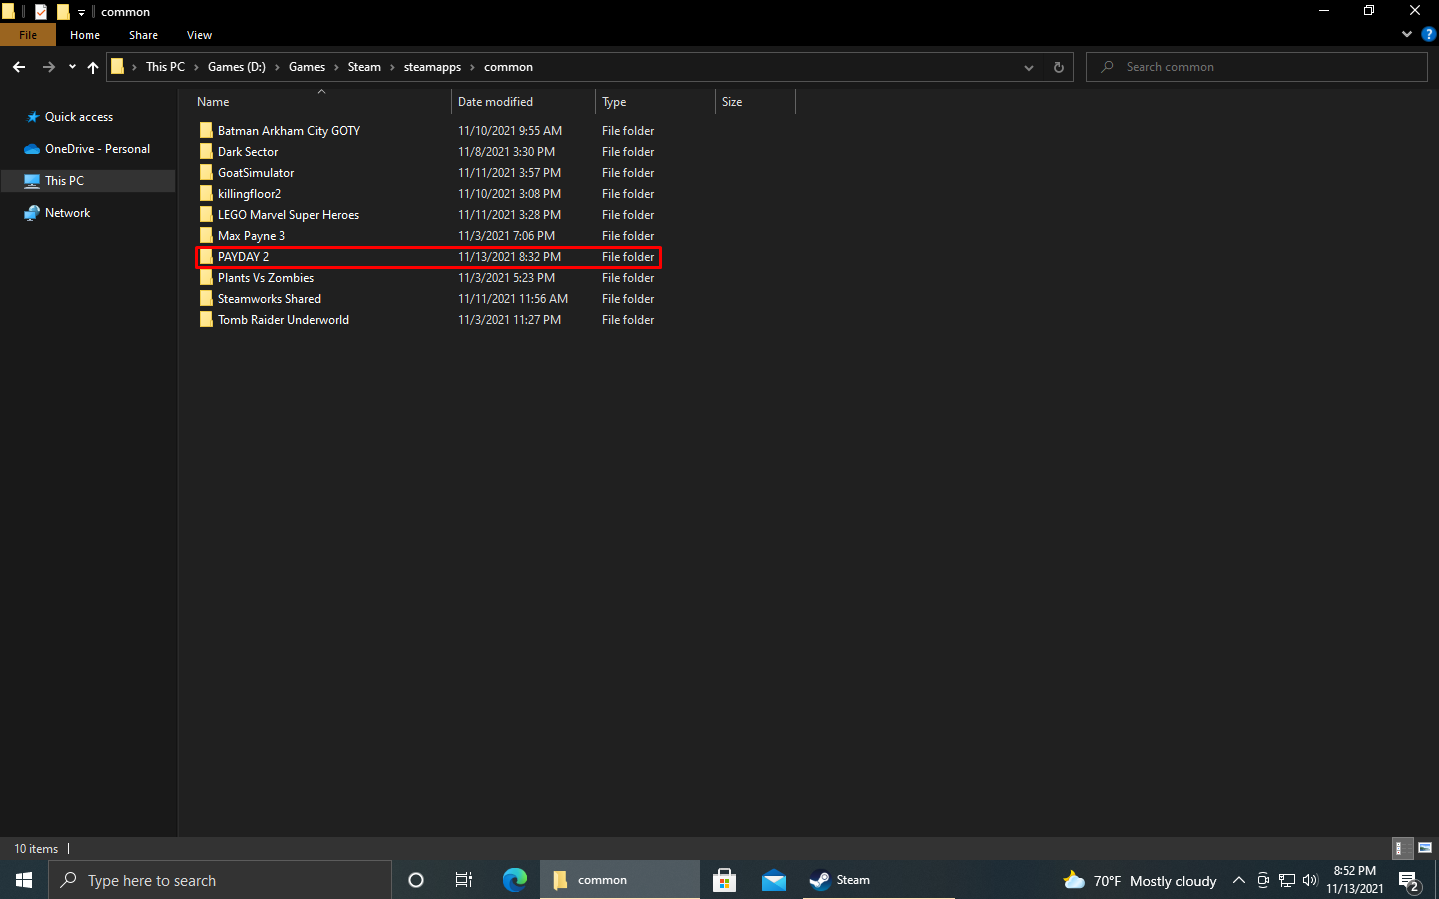The height and width of the screenshot is (899, 1439).
Task: Click the This PC breadcrumb segment
Action: (165, 67)
